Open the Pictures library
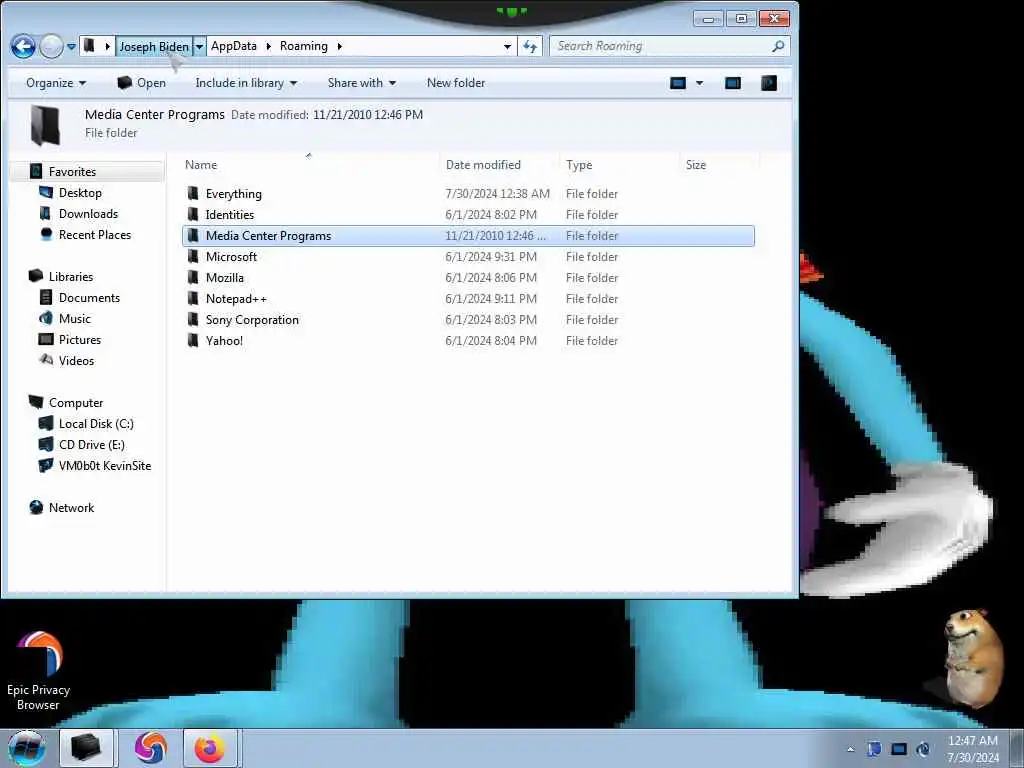The height and width of the screenshot is (768, 1024). point(80,340)
